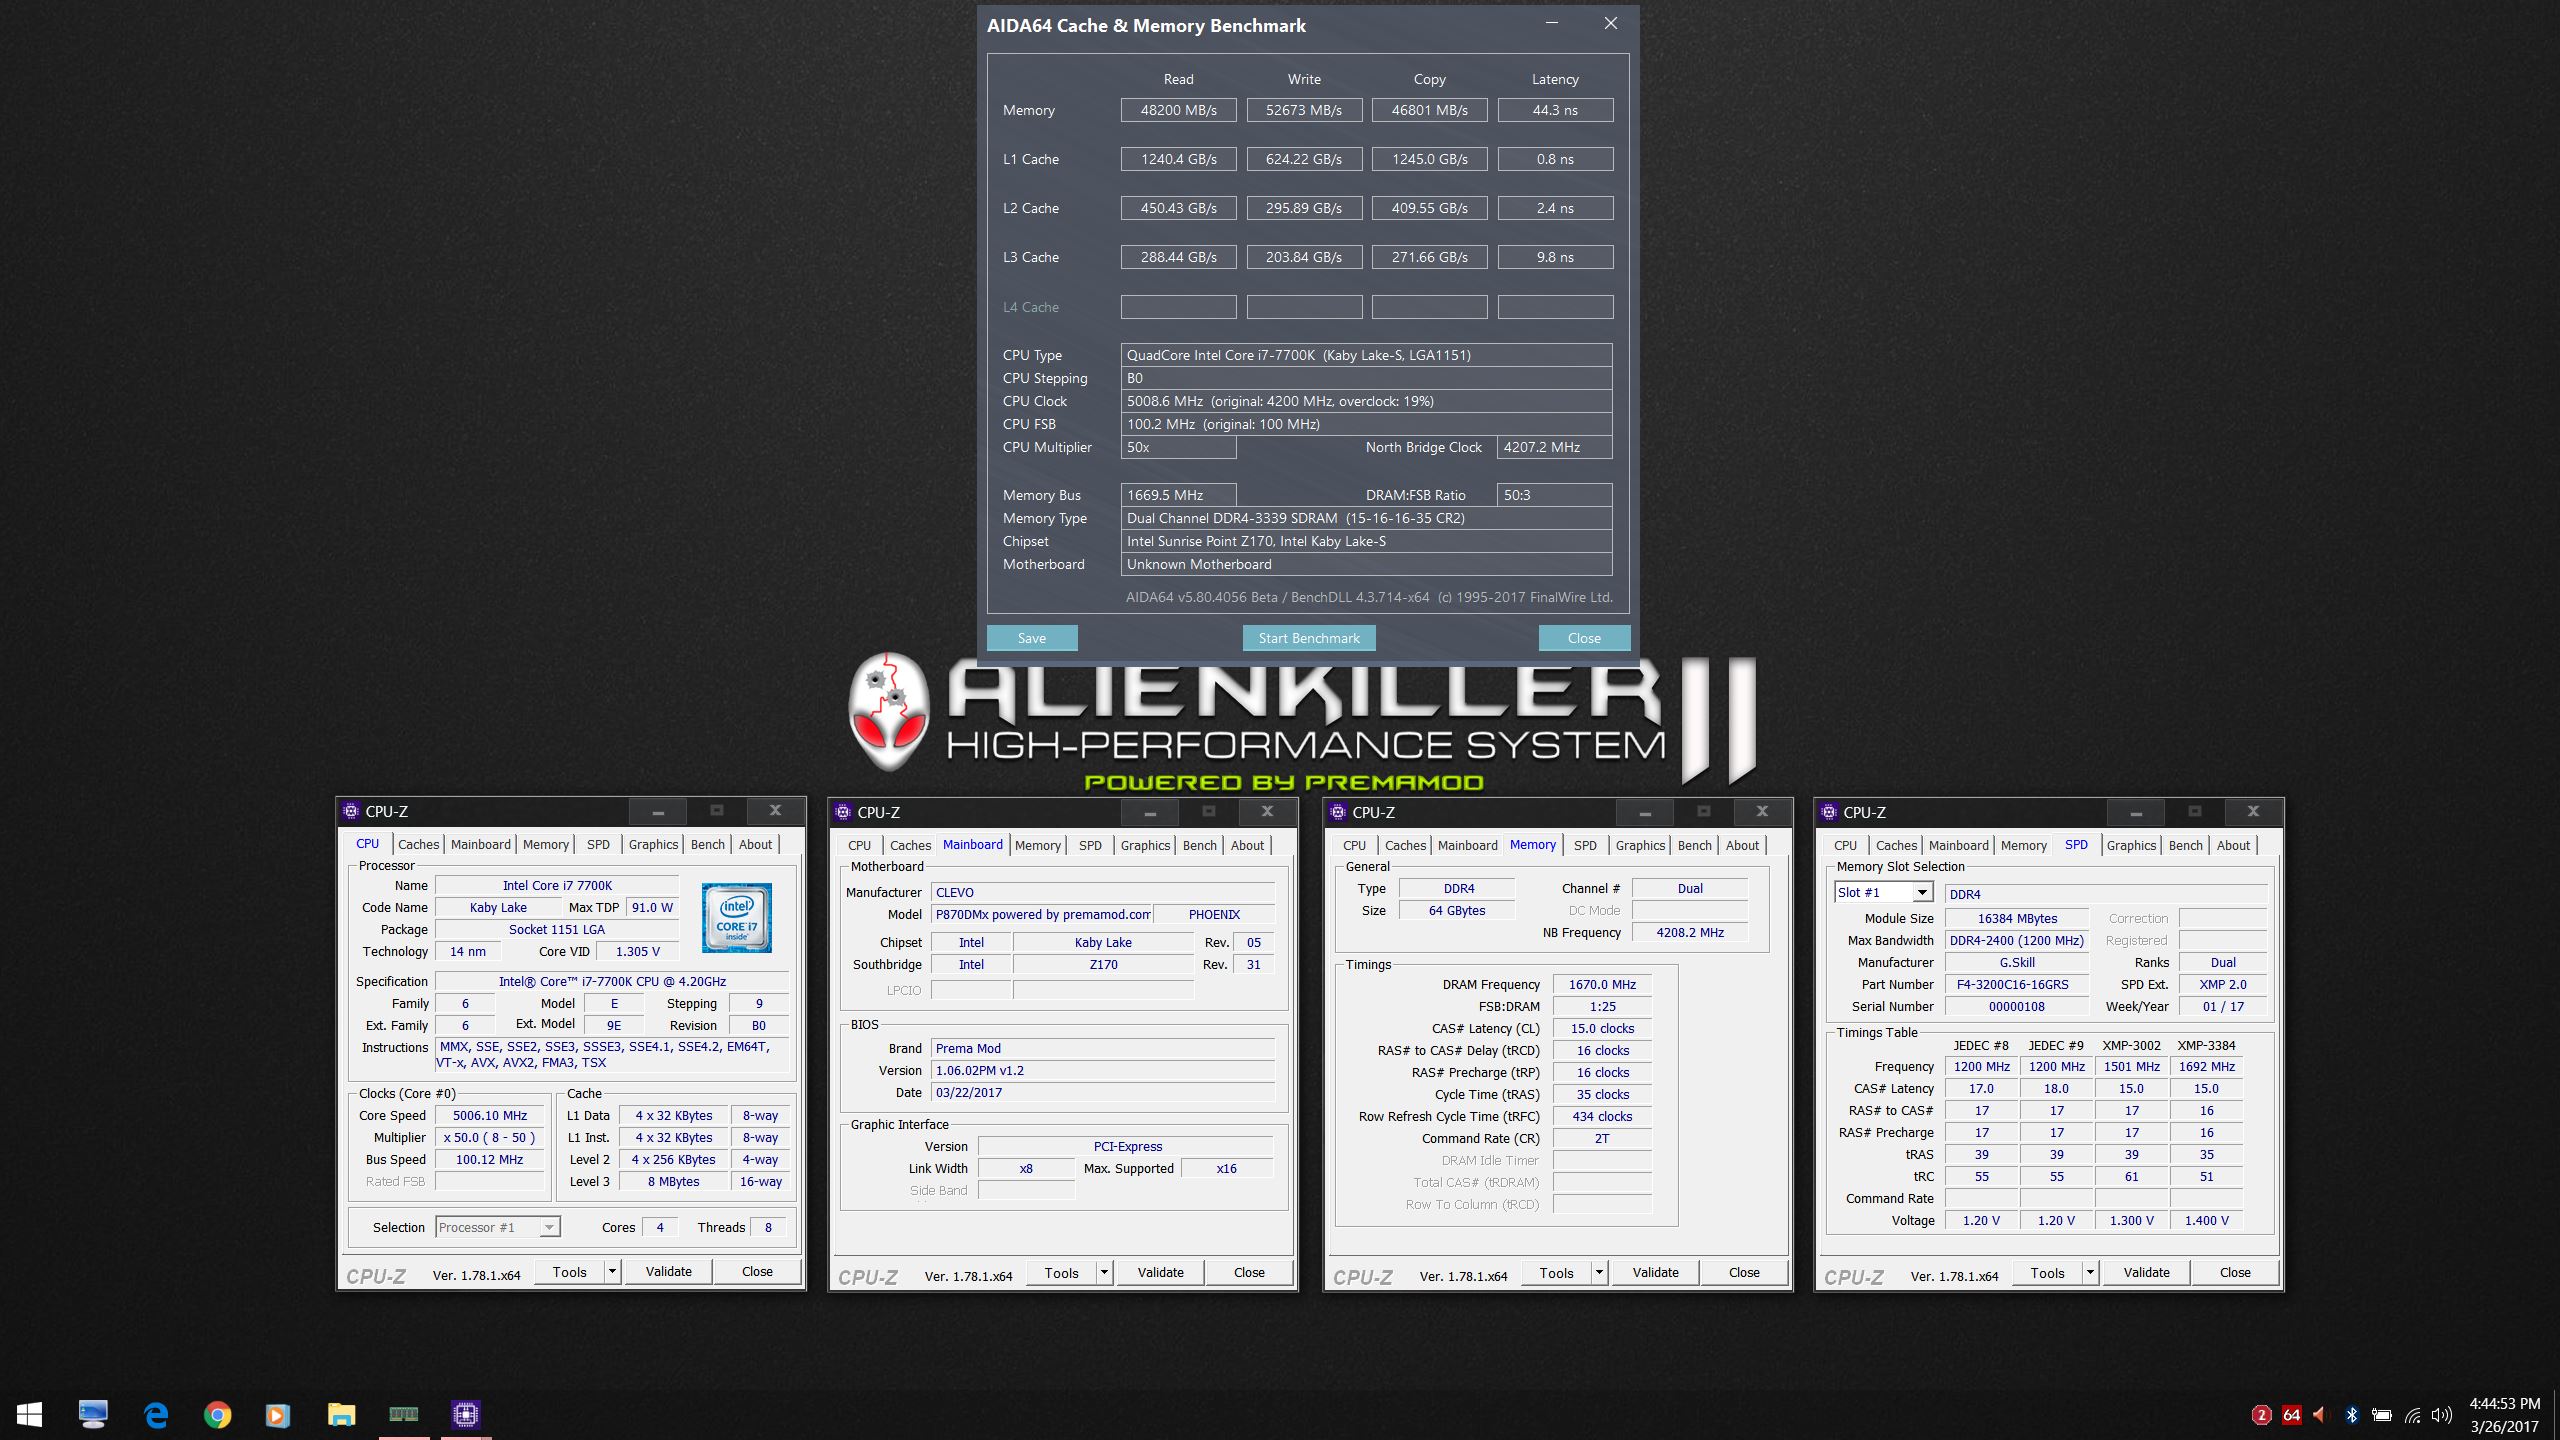Click the Bluetooth tray icon
Viewport: 2560px width, 1440px height.
tap(2352, 1415)
